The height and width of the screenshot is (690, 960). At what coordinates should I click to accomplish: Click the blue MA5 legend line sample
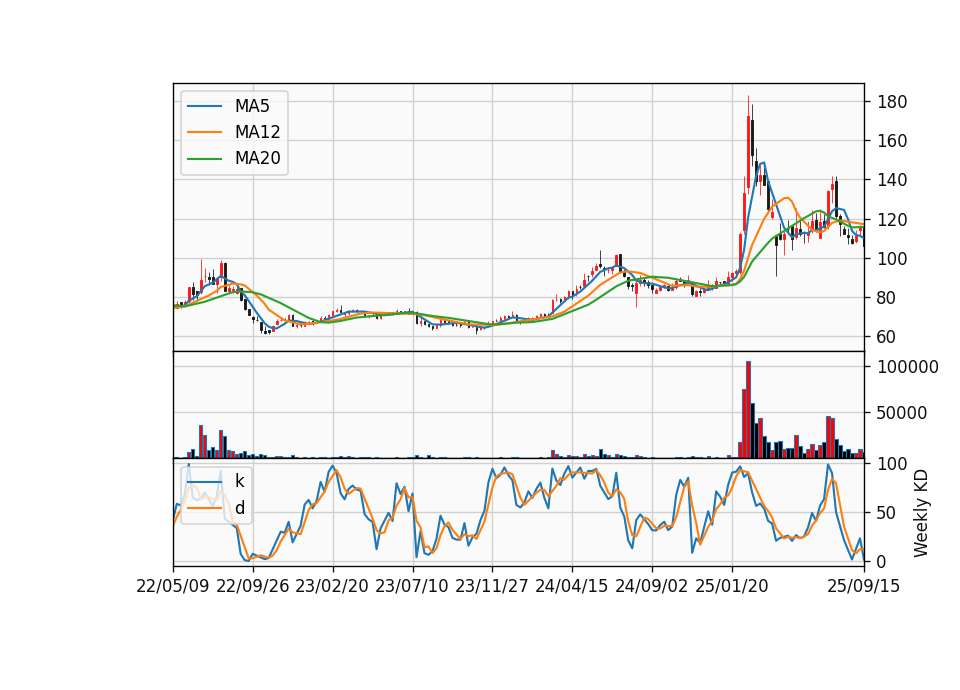point(204,106)
